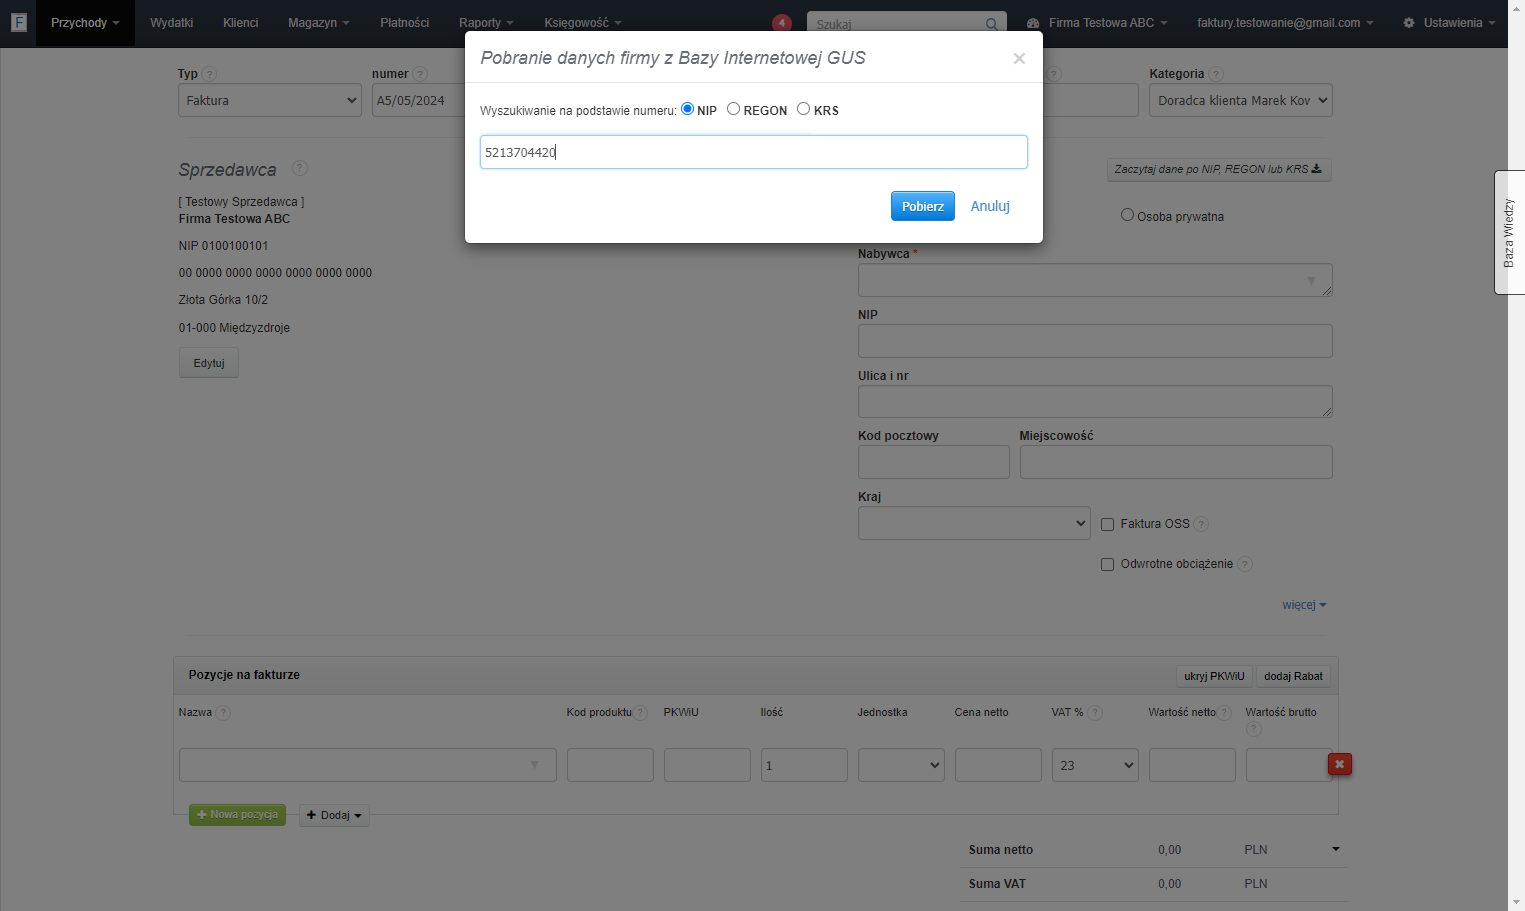Click the Edytuj seller button
Viewport: 1525px width, 911px height.
point(209,363)
